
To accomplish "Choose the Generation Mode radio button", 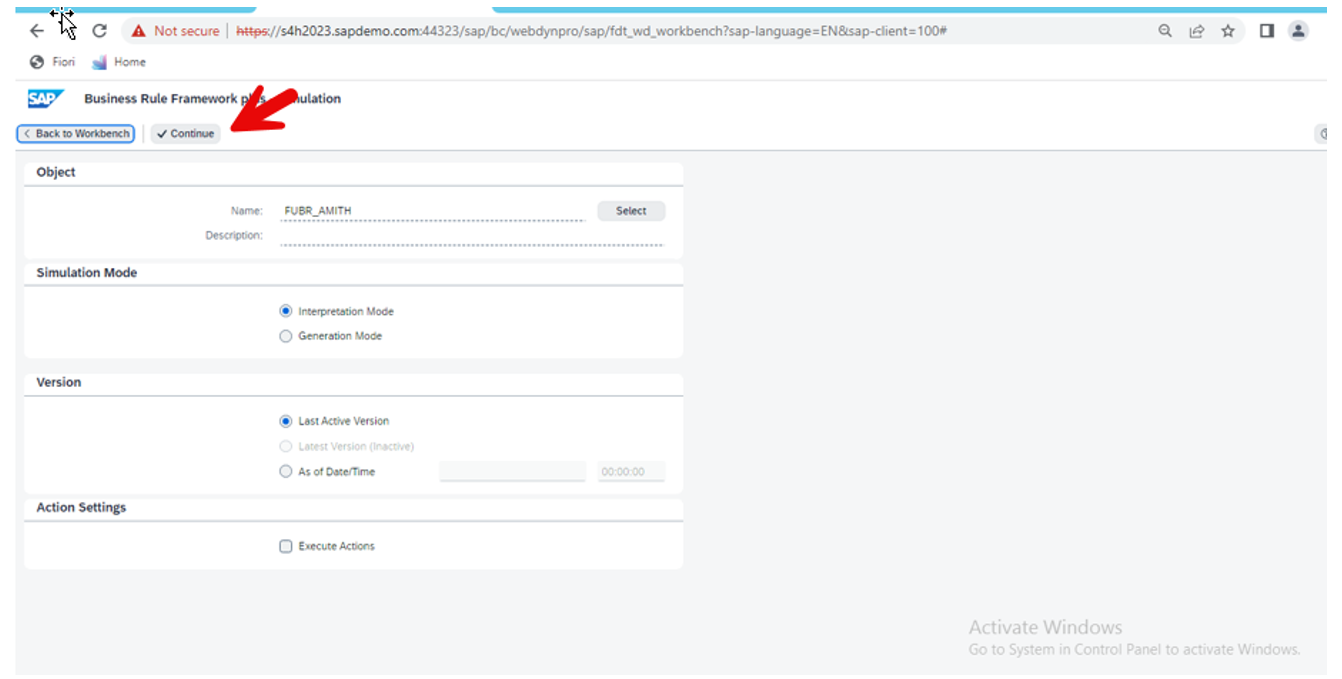I will pyautogui.click(x=286, y=336).
